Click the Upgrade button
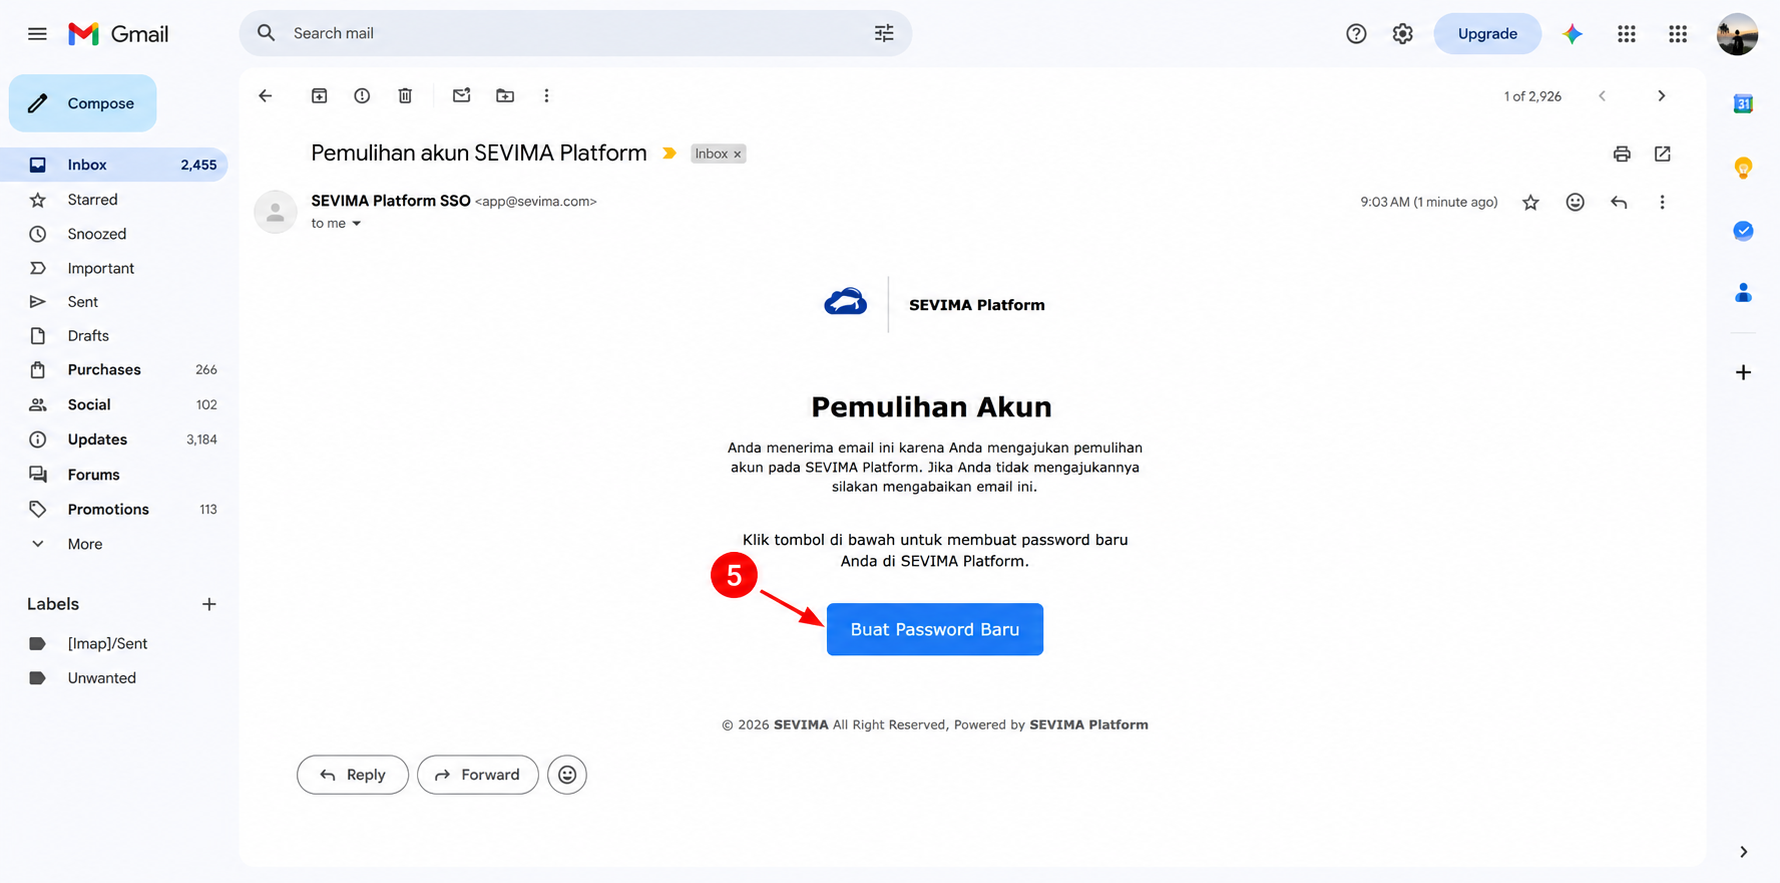The image size is (1780, 883). [x=1487, y=34]
